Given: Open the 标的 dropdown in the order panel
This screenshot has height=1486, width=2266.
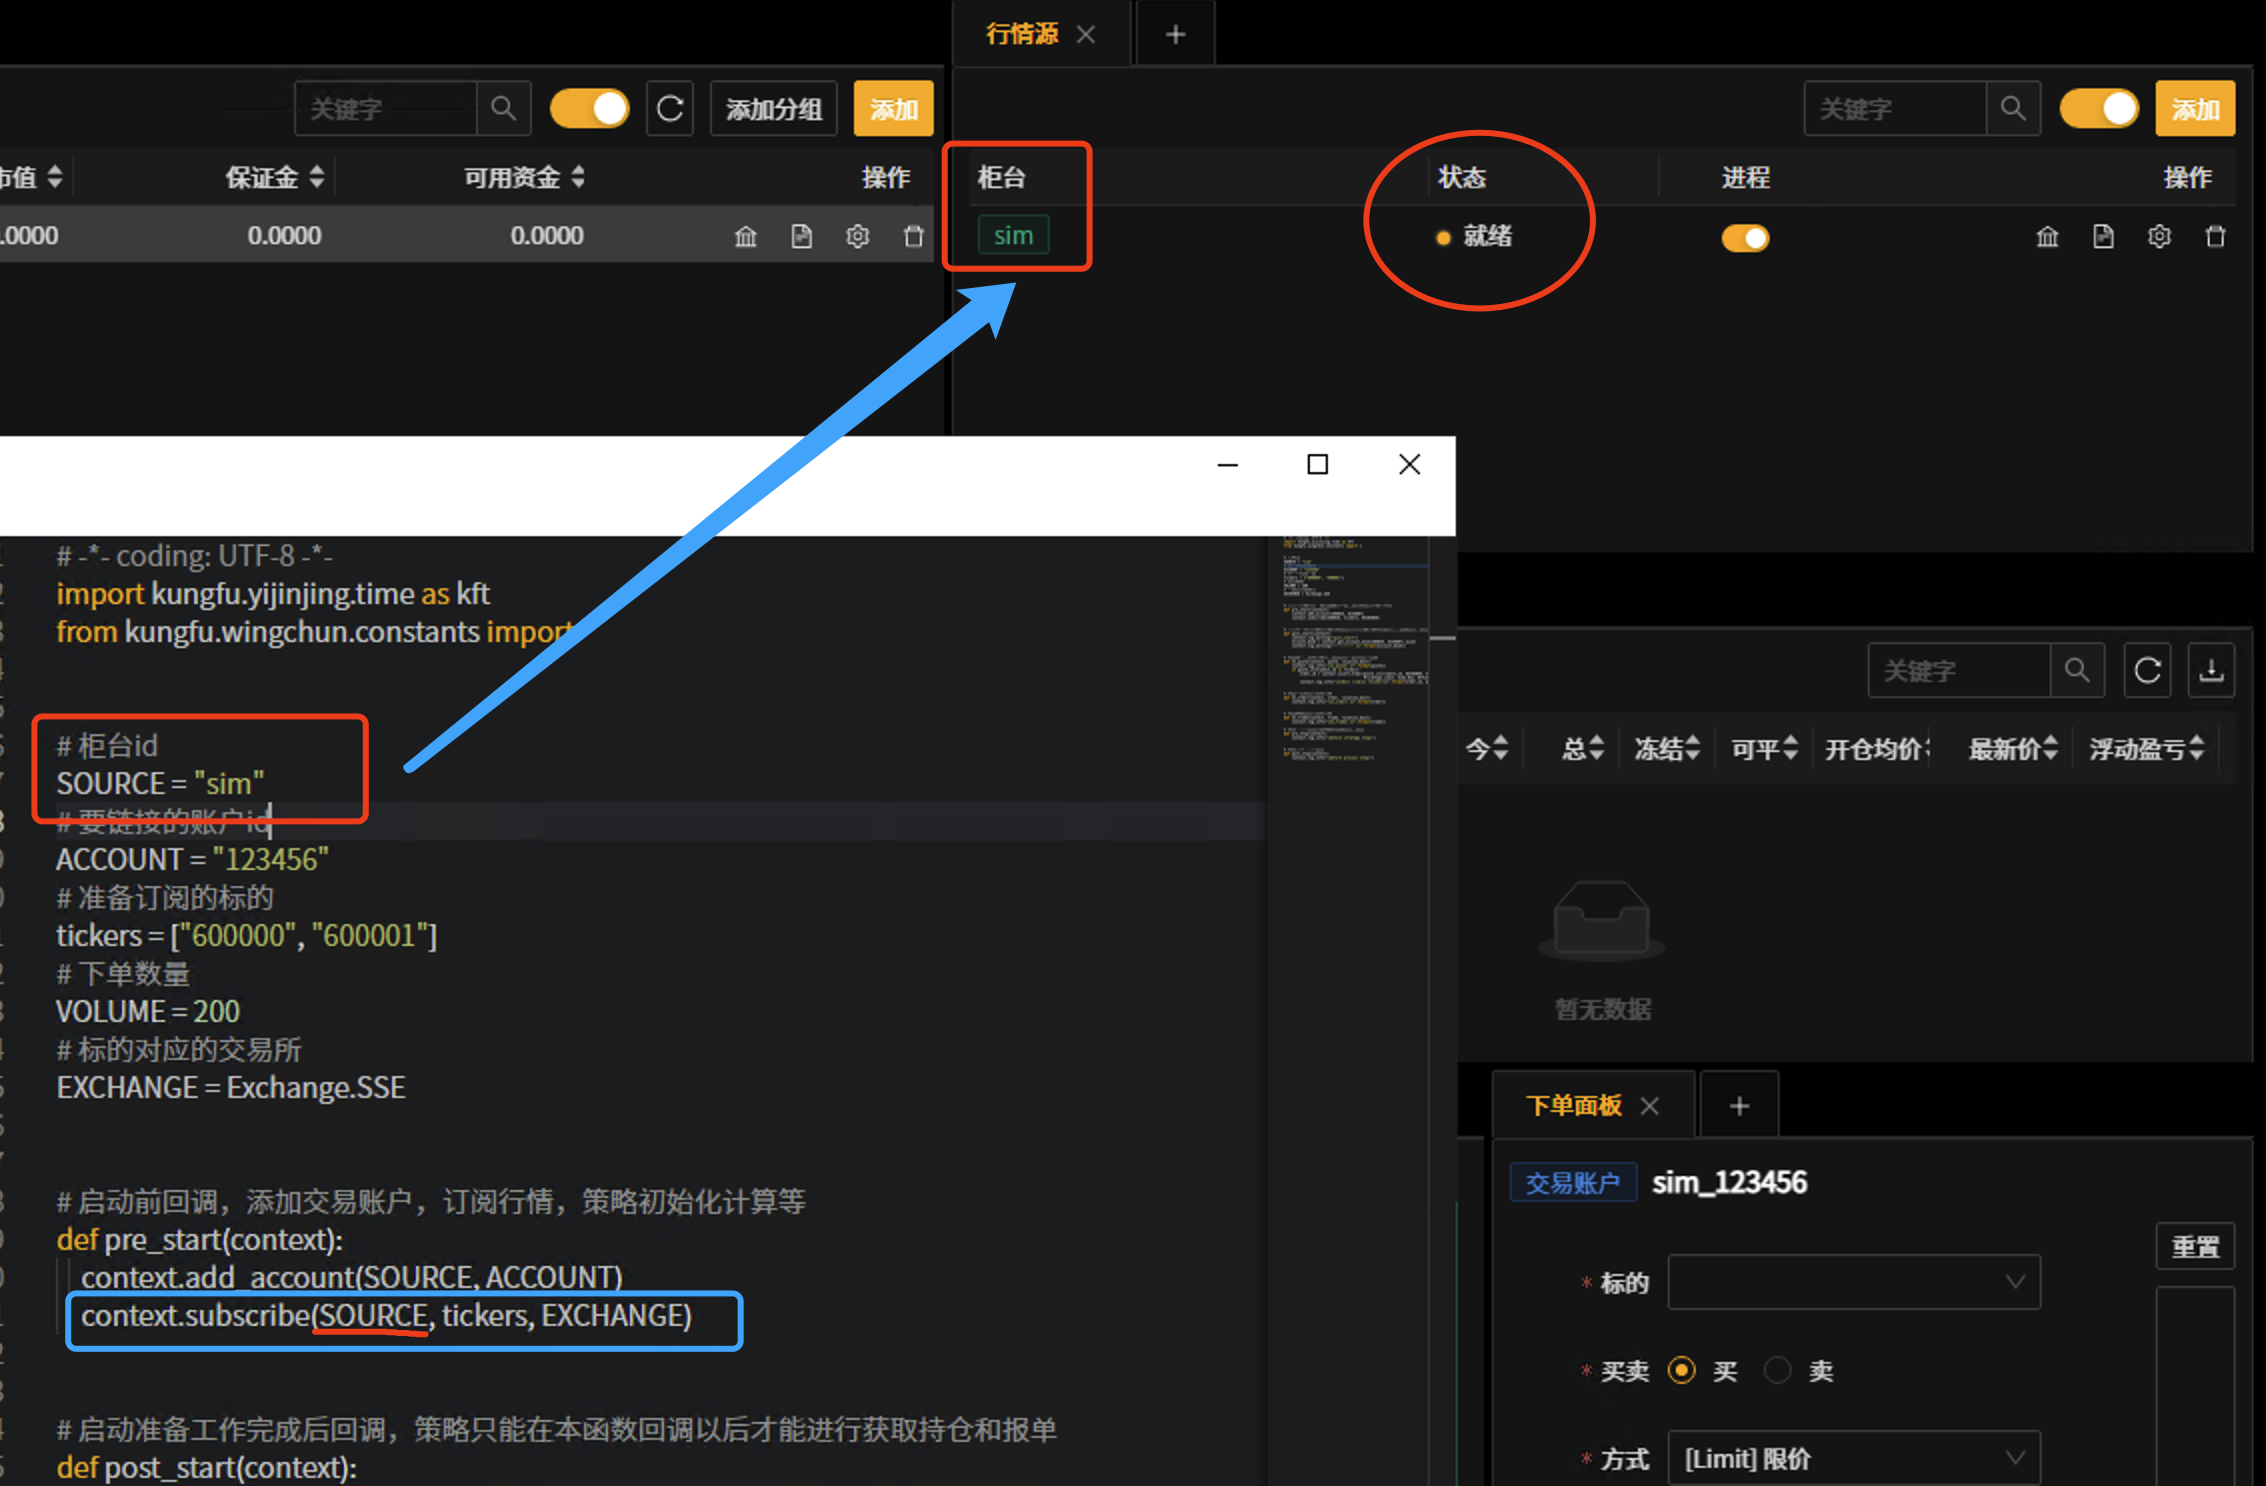Looking at the screenshot, I should pyautogui.click(x=1853, y=1282).
